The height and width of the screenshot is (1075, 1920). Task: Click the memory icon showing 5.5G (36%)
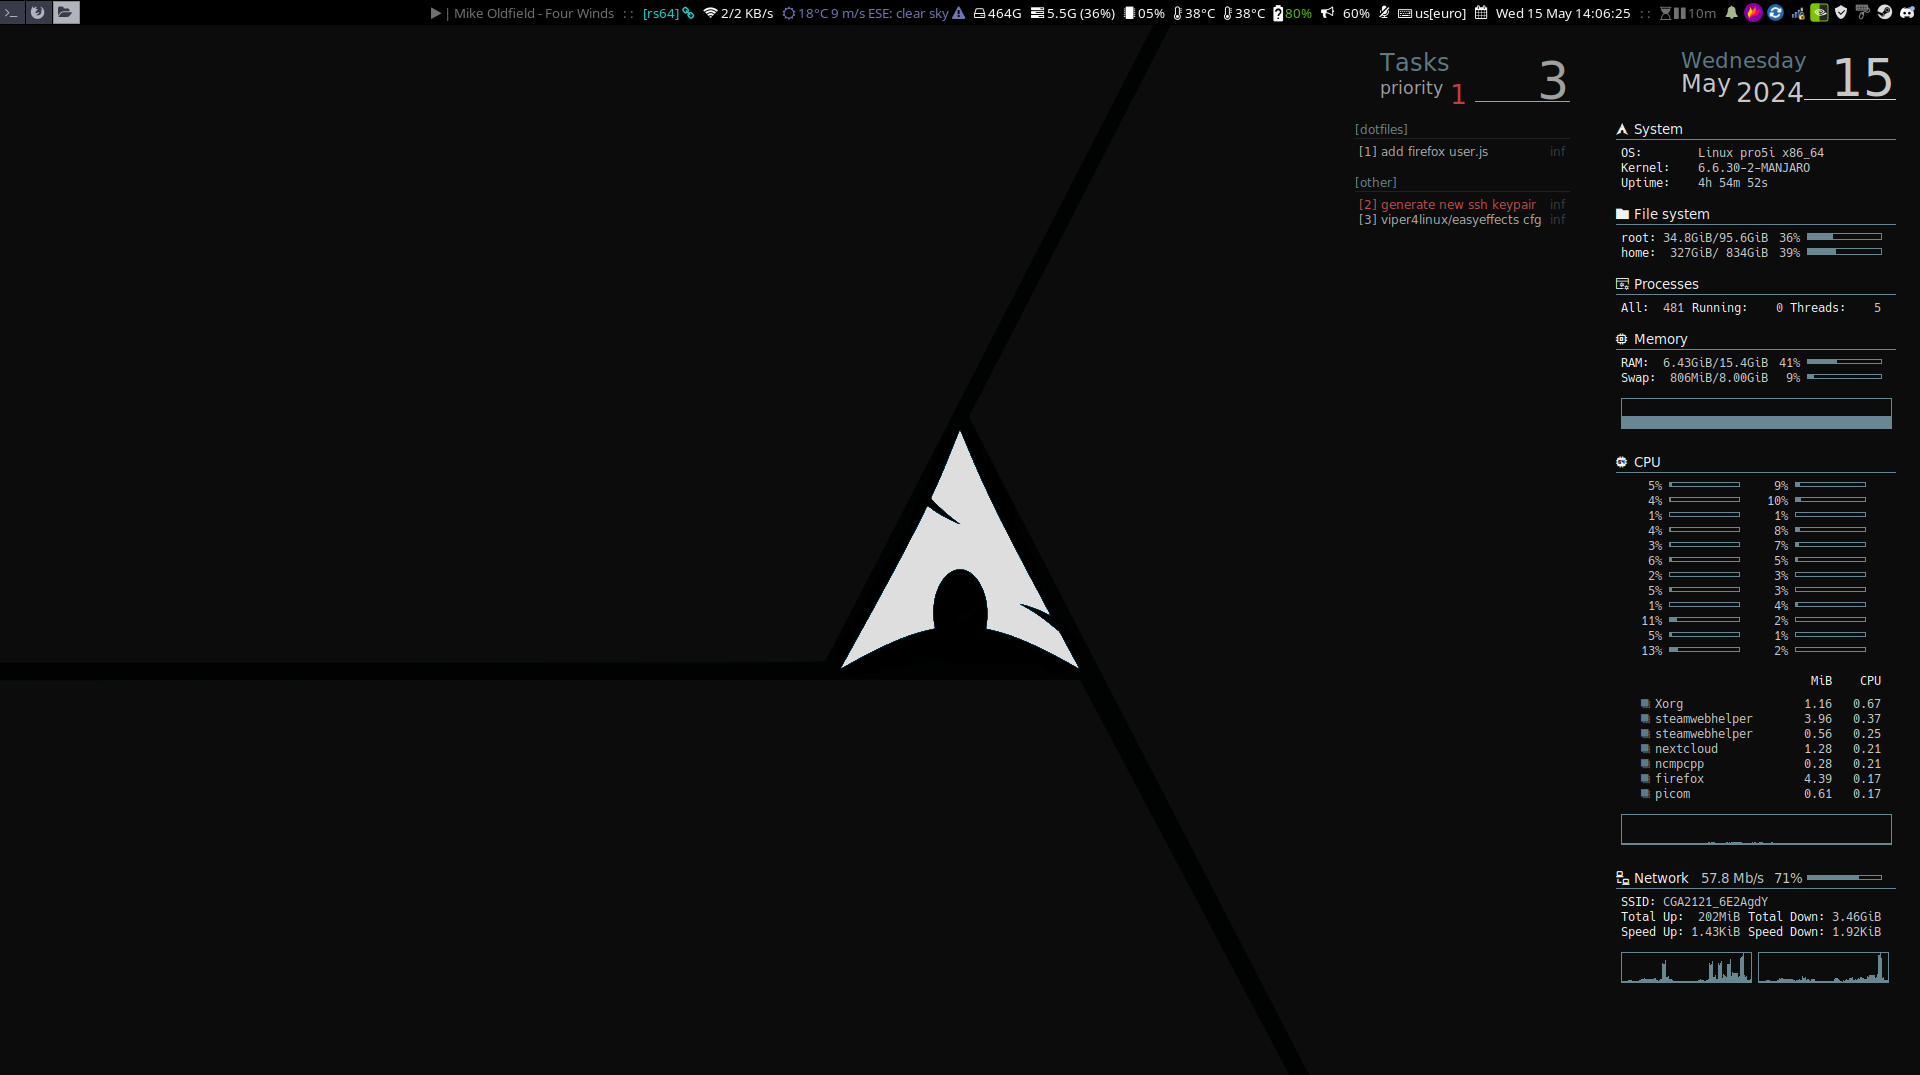coord(1037,13)
